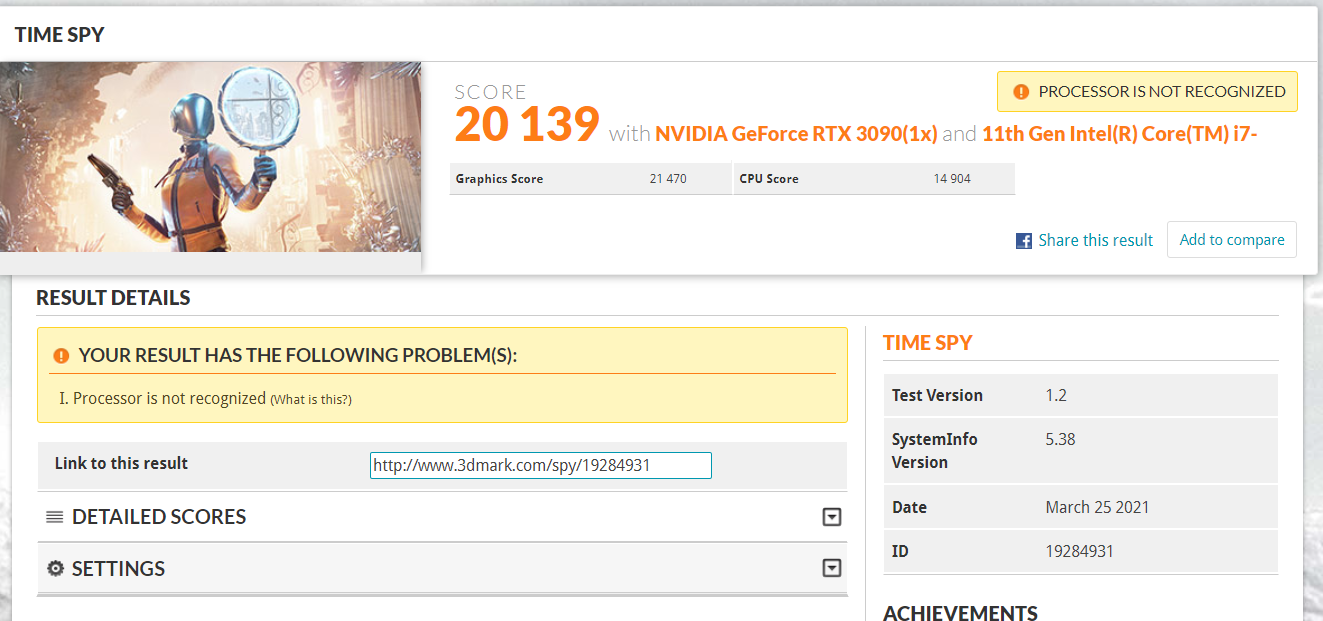Click the RESULT DETAILS heading
1323x621 pixels.
tap(113, 298)
